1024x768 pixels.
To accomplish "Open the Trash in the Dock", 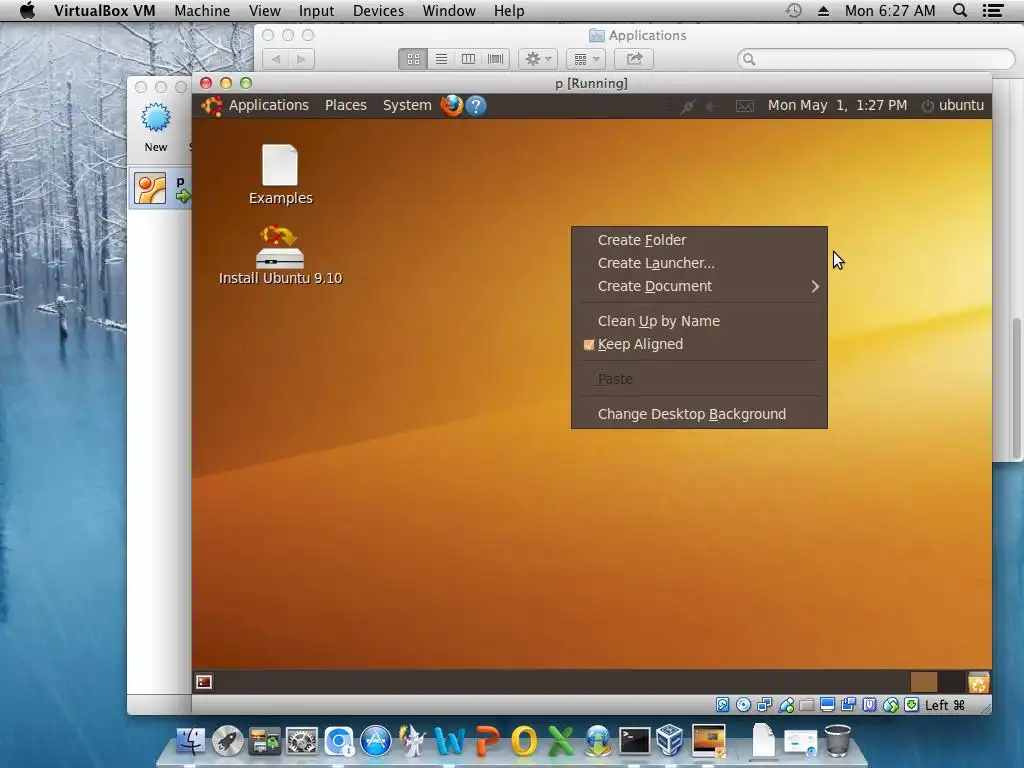I will [838, 741].
